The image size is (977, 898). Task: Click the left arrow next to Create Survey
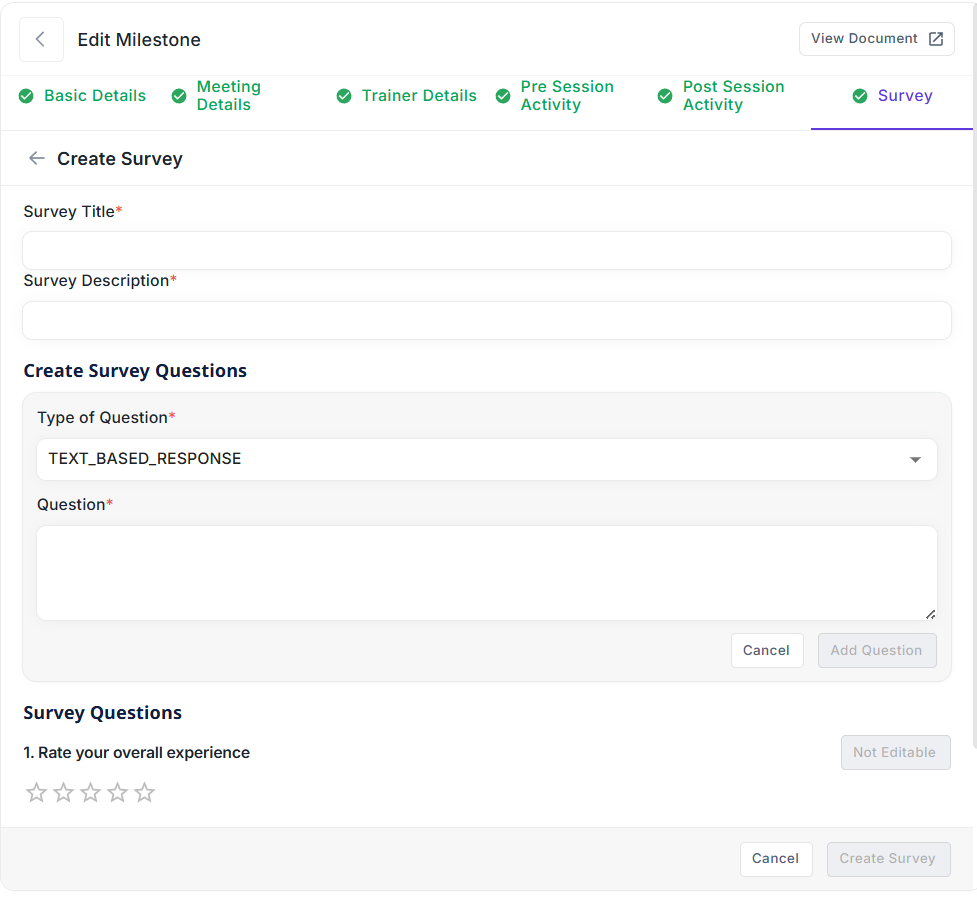point(37,159)
